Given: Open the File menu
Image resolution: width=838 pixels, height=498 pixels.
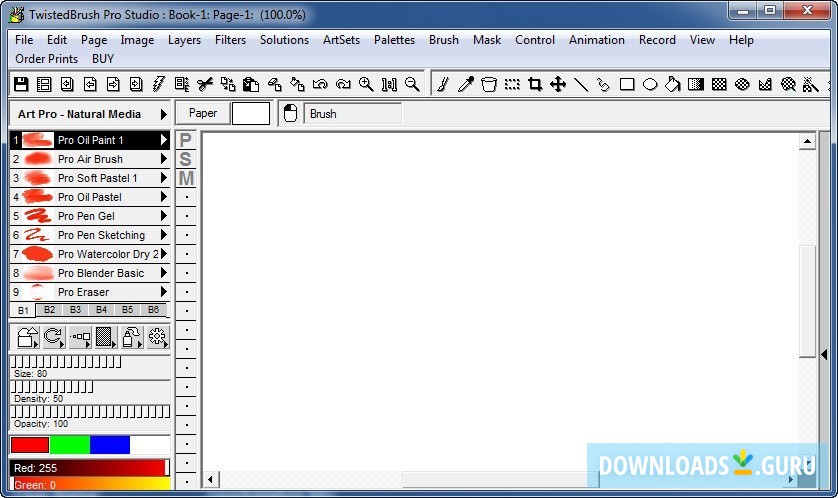Looking at the screenshot, I should coord(24,40).
